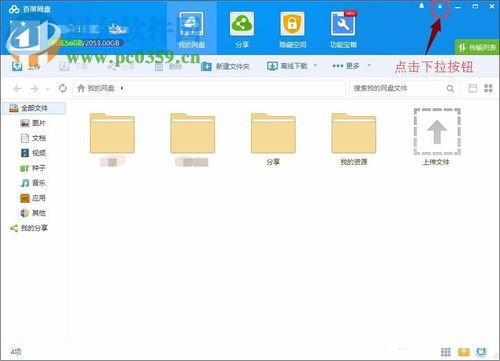
Task: Select 视频 category in sidebar
Action: point(33,153)
